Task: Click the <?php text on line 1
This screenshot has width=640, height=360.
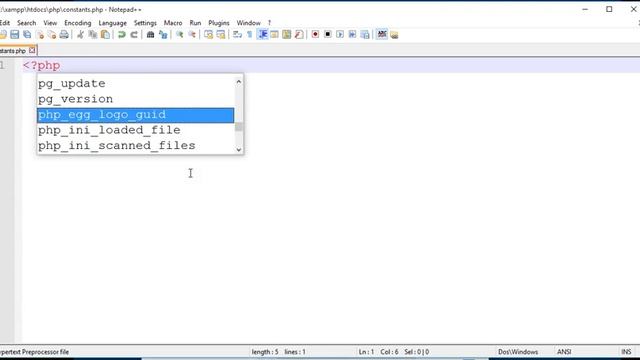Action: tap(42, 65)
